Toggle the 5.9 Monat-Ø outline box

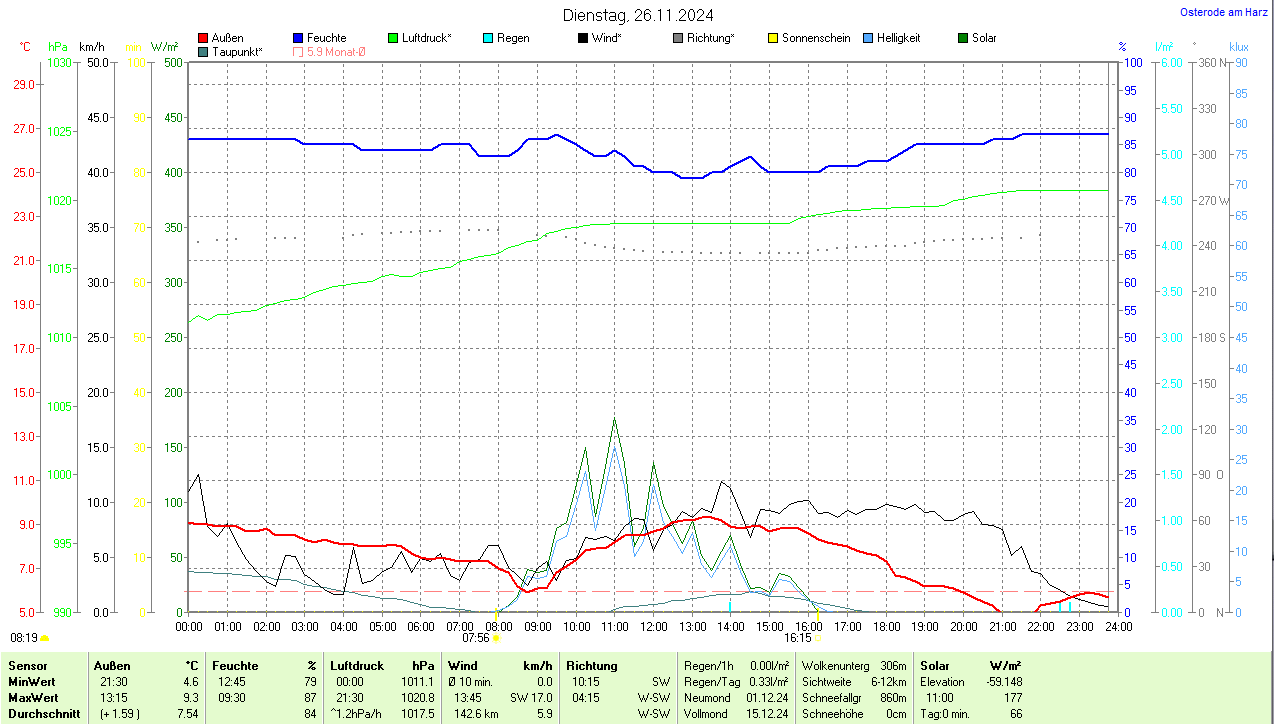point(298,51)
